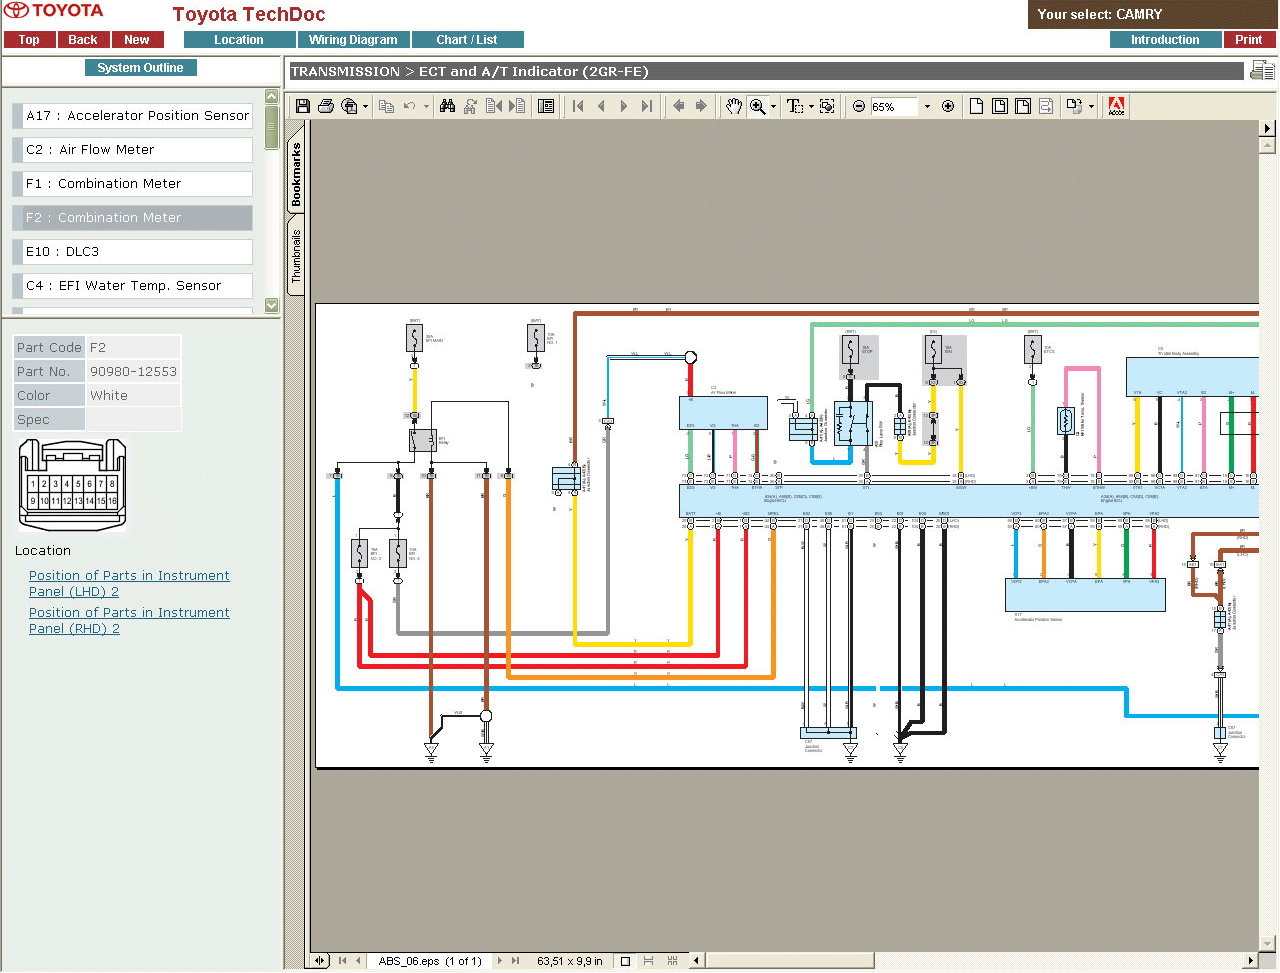Select the highlighted F2 : Combination Meter
1280x973 pixels.
[x=132, y=218]
